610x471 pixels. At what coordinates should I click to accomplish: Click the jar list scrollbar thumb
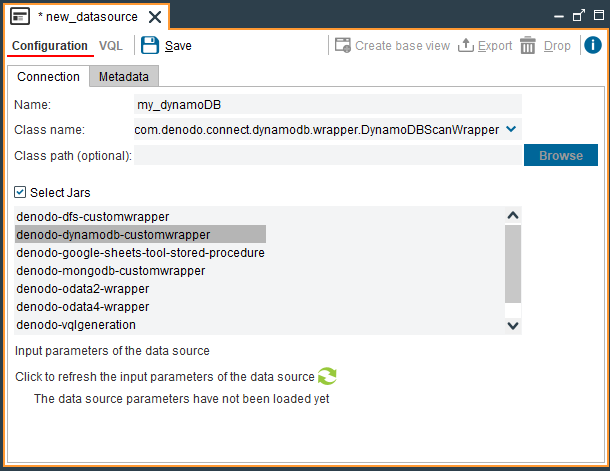513,264
